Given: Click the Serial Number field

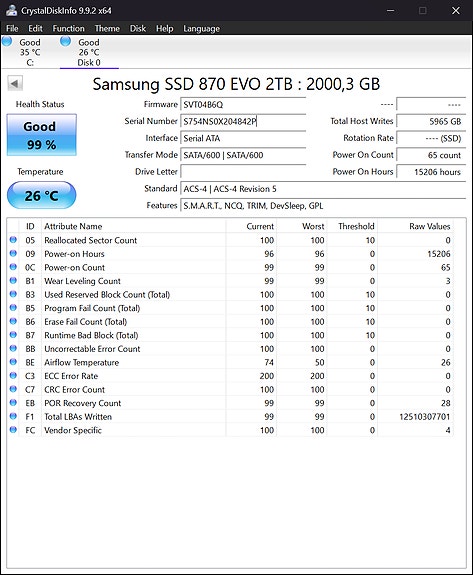Looking at the screenshot, I should (243, 121).
